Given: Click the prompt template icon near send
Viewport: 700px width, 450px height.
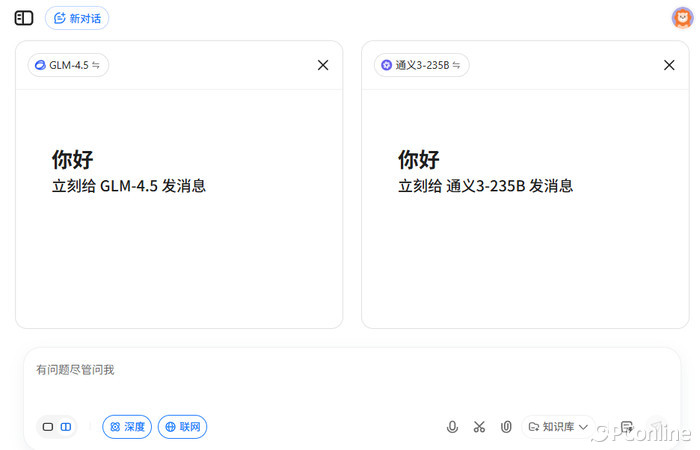Looking at the screenshot, I should click(x=627, y=427).
